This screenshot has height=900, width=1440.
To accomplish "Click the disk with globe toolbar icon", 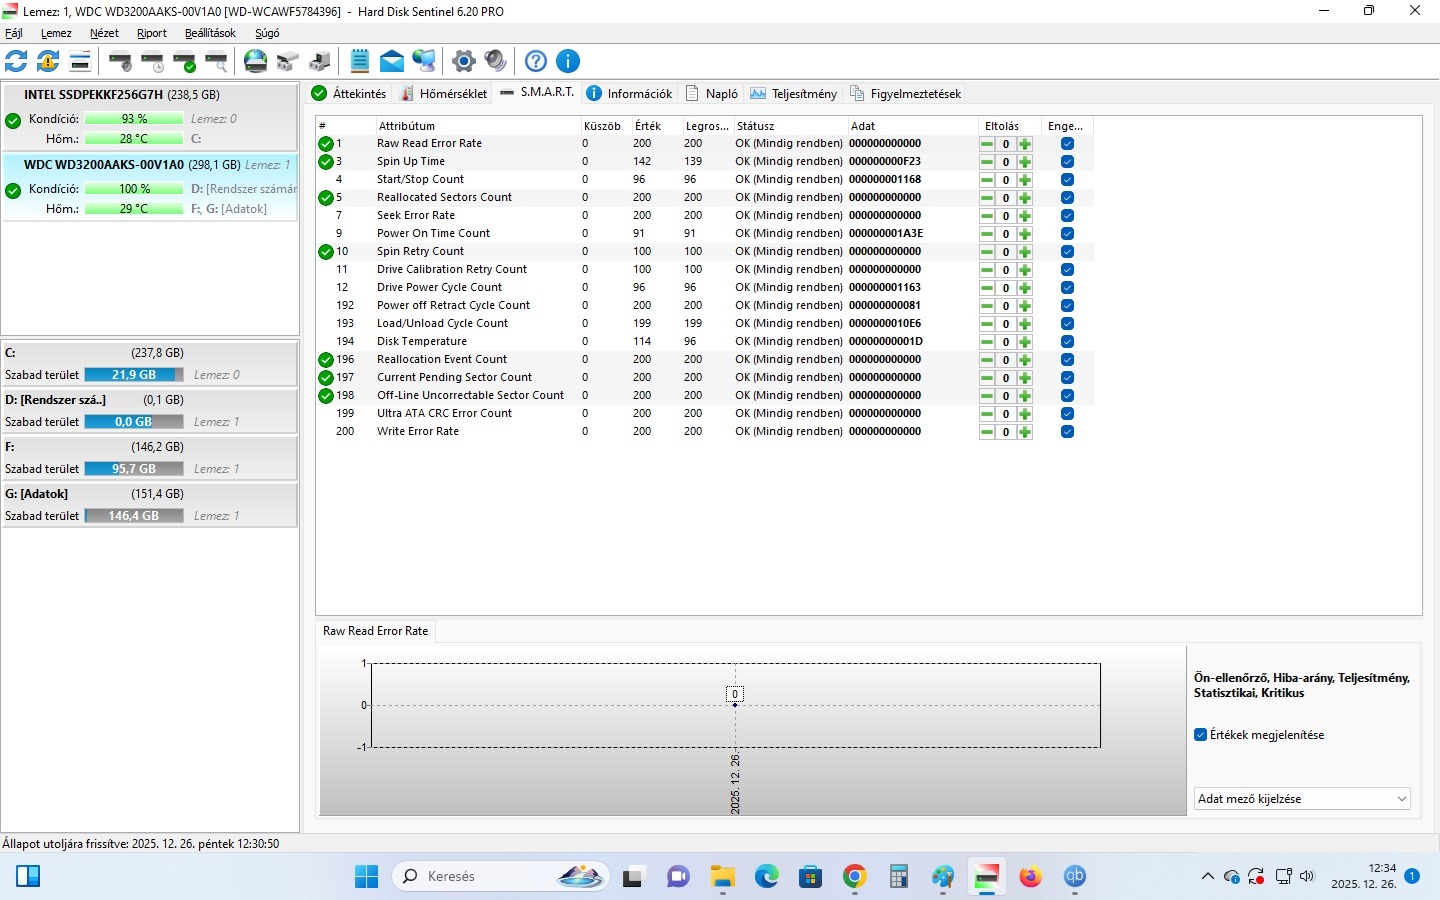I will (256, 61).
